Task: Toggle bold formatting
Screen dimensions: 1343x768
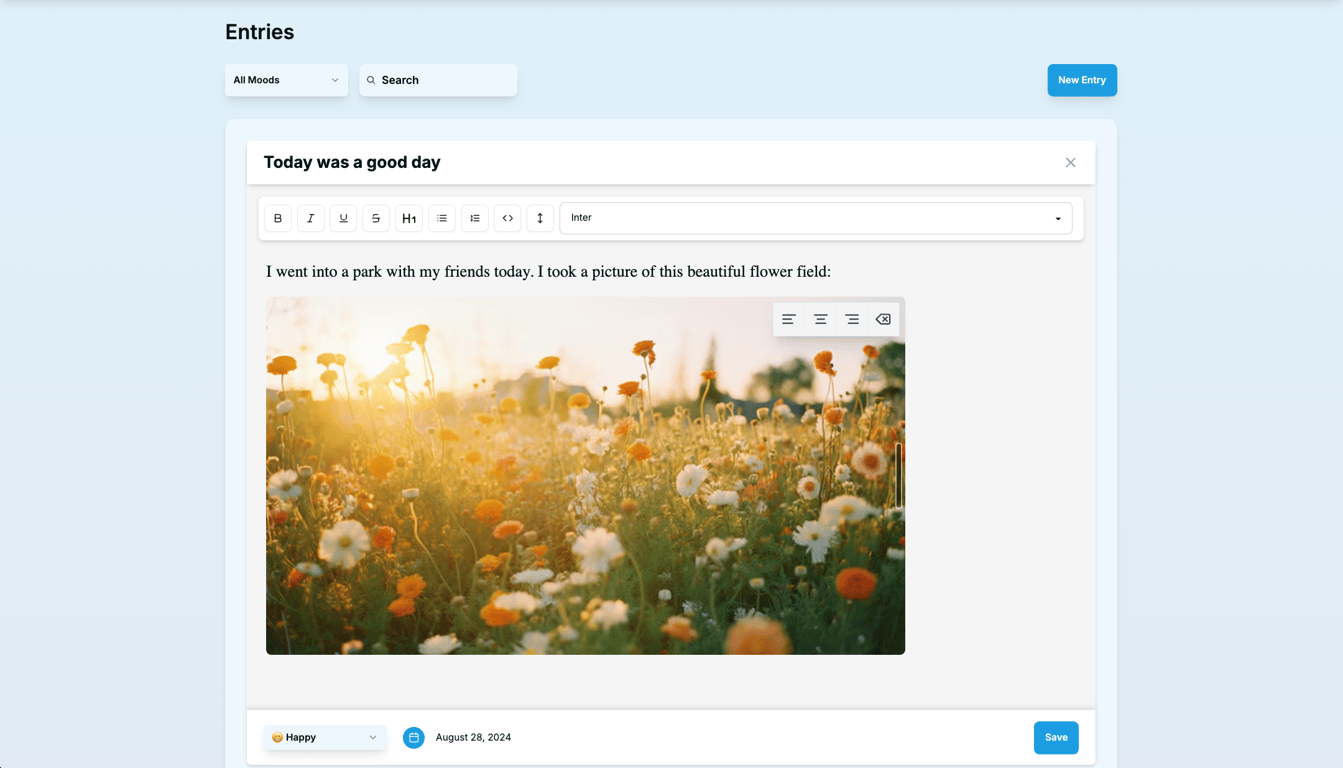Action: [278, 218]
